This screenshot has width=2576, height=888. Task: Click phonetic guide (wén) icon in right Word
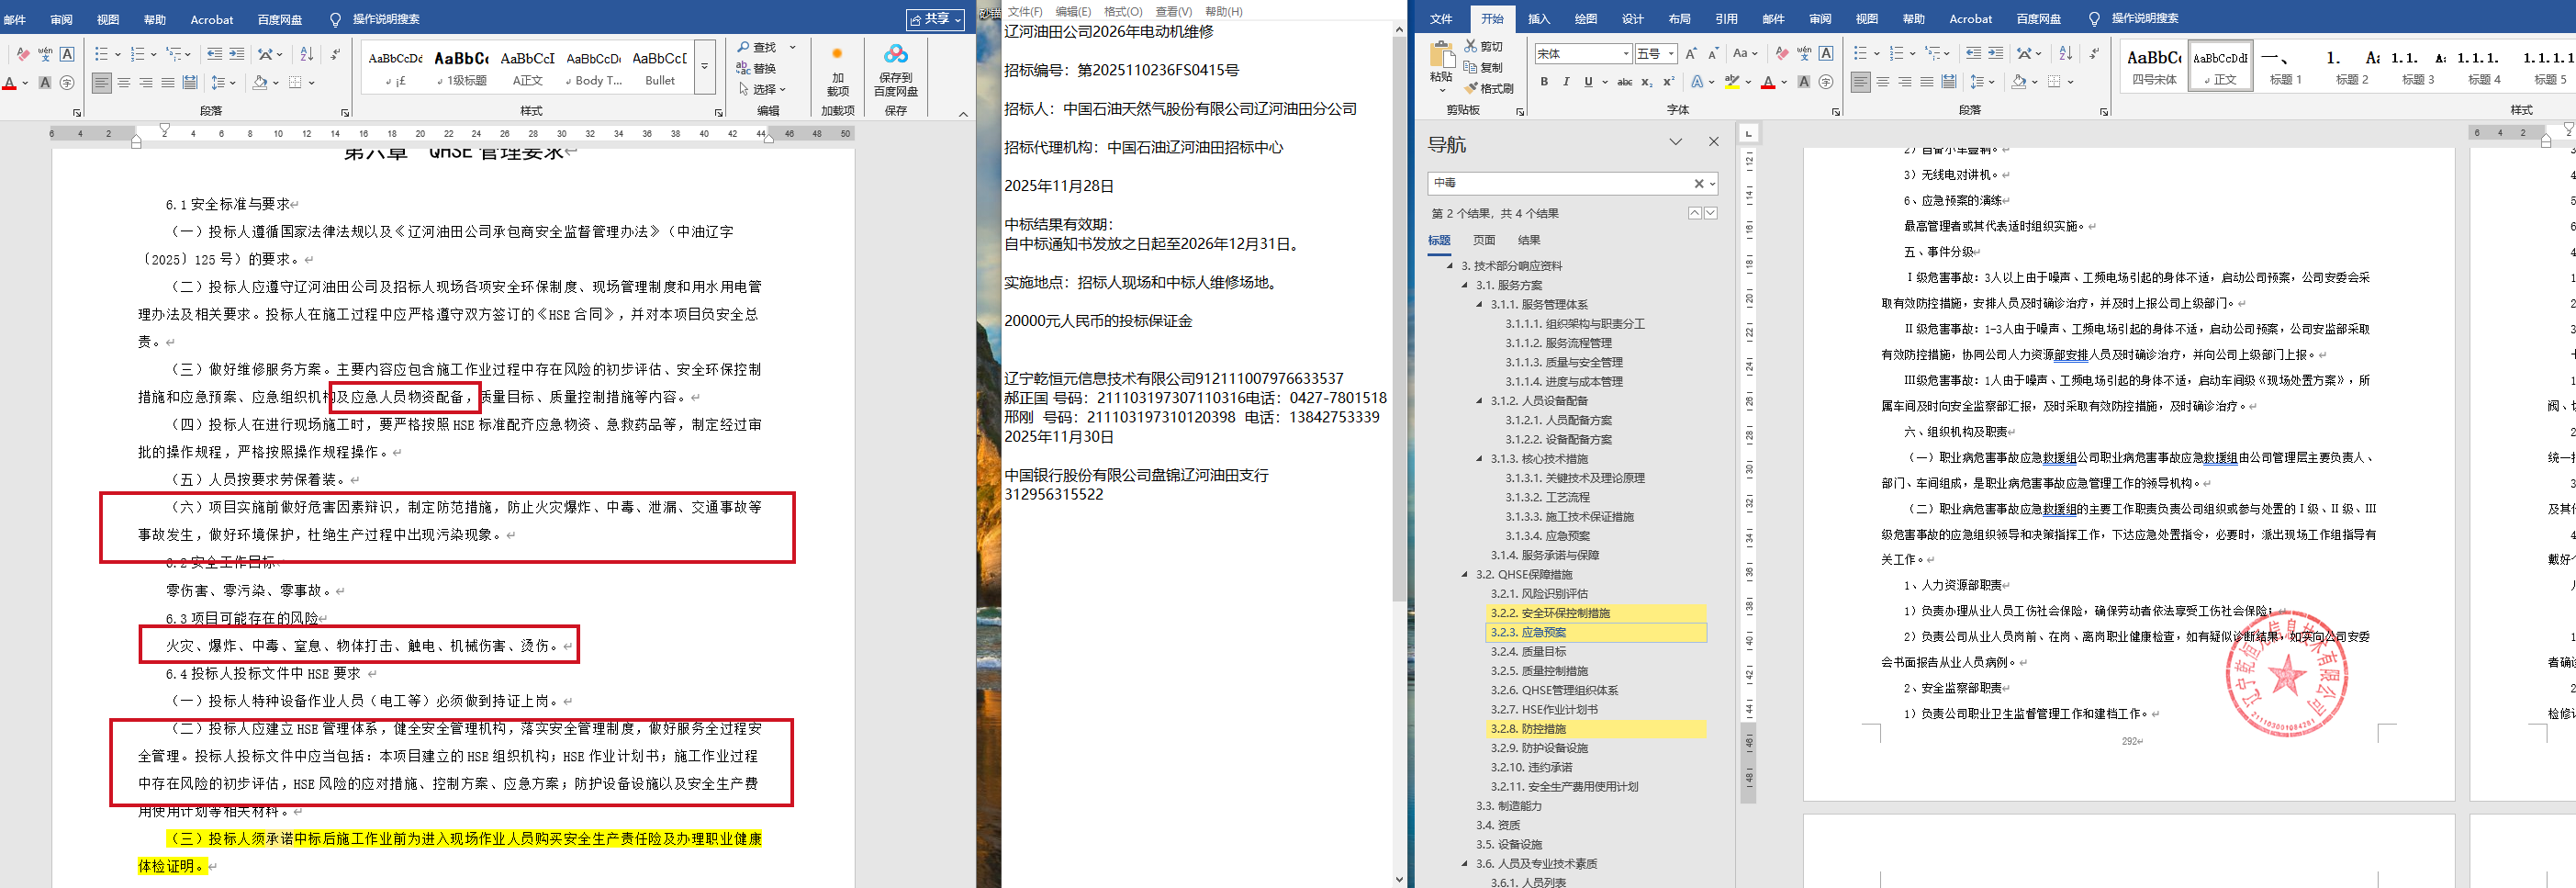[1804, 53]
